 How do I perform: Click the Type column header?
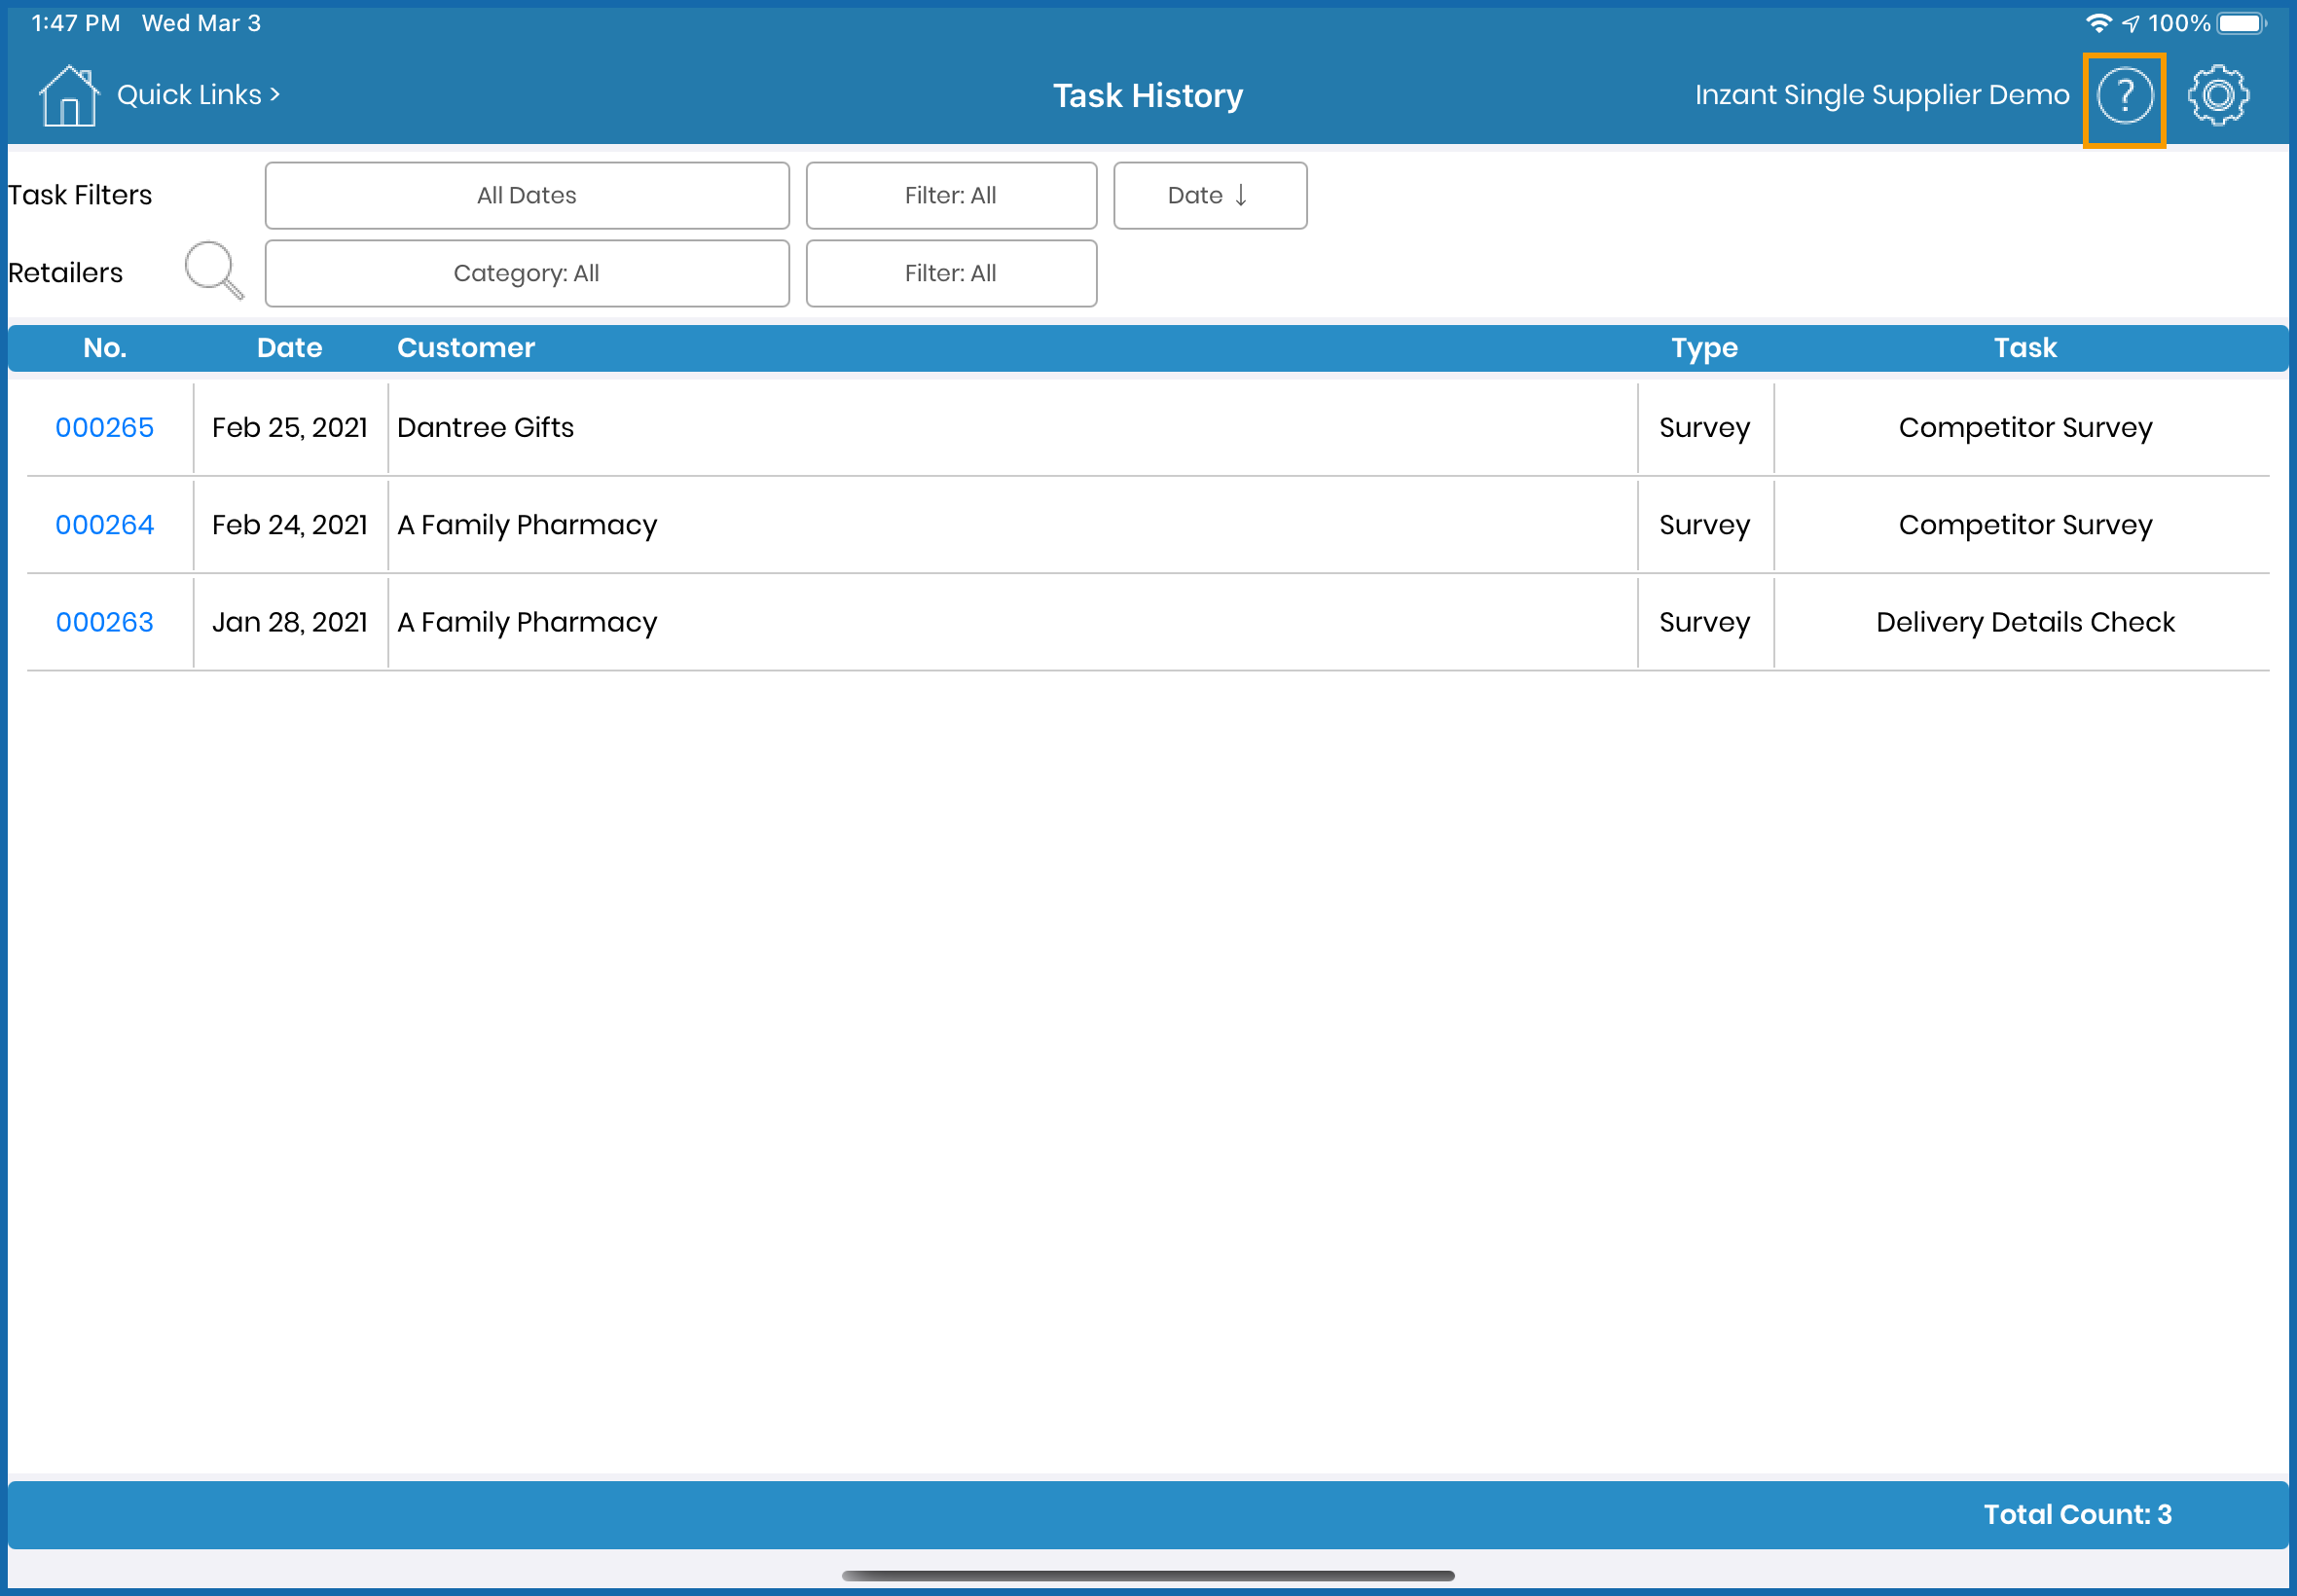point(1704,348)
